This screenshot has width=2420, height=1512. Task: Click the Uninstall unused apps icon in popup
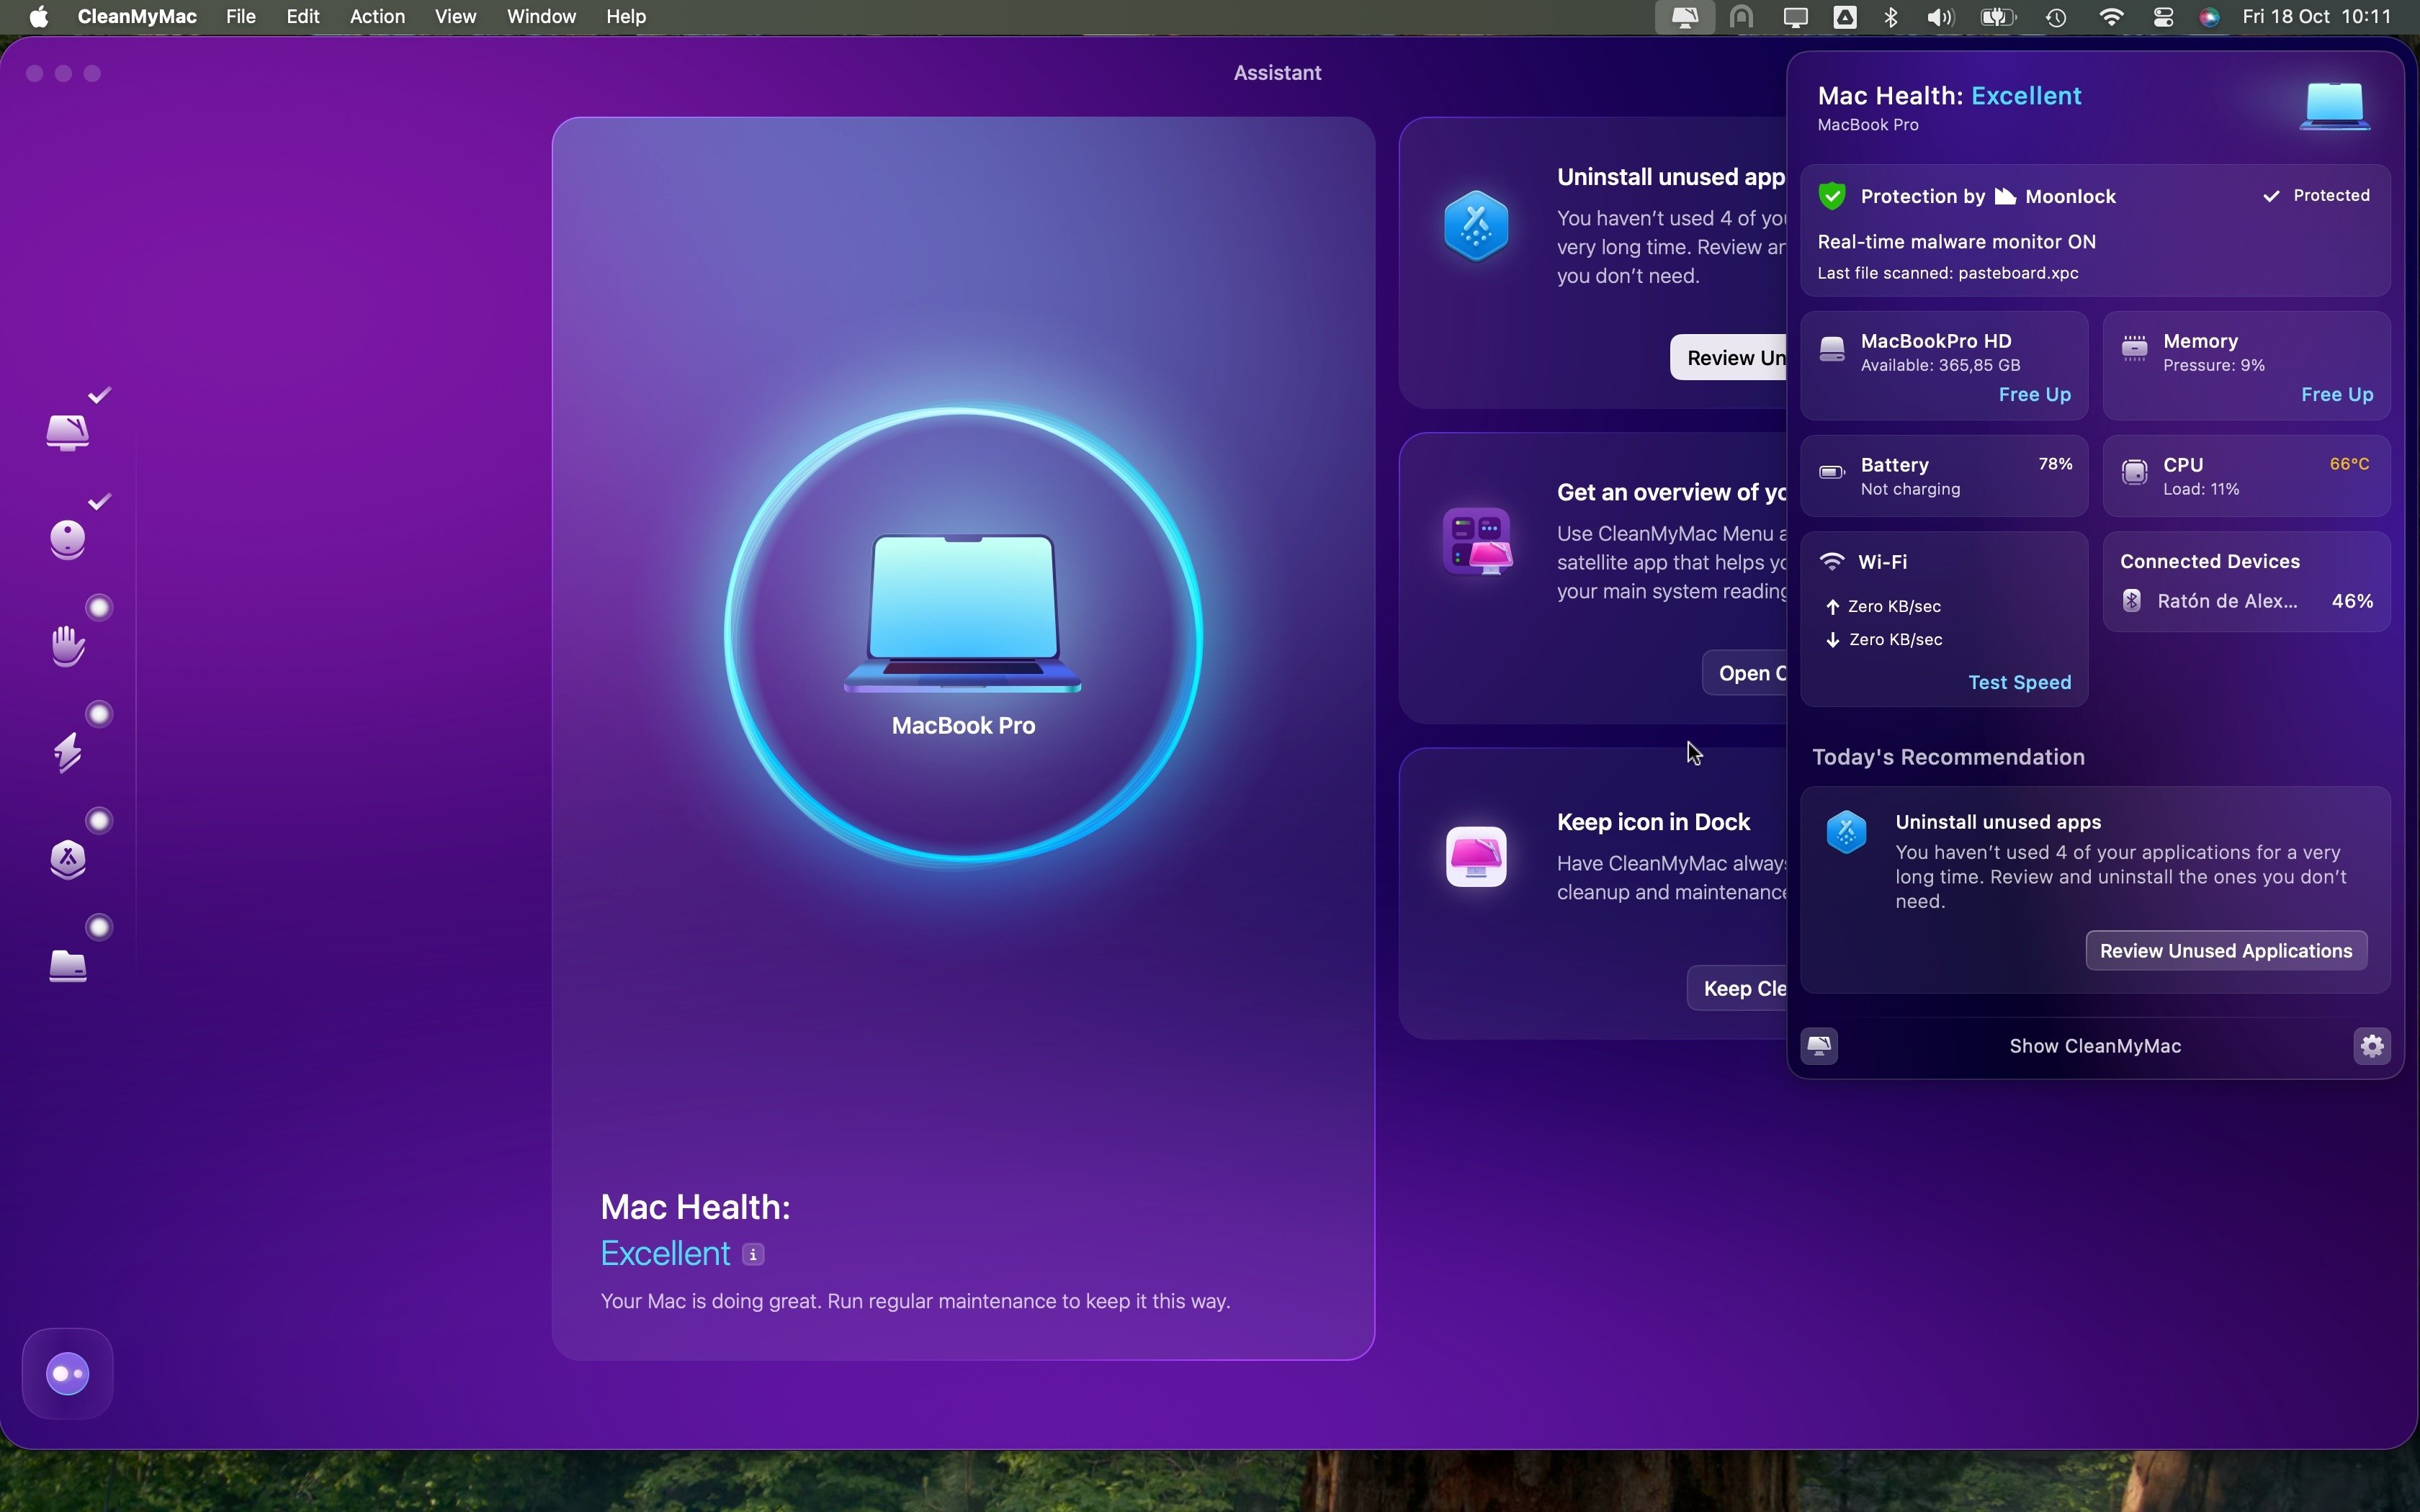(x=1847, y=832)
